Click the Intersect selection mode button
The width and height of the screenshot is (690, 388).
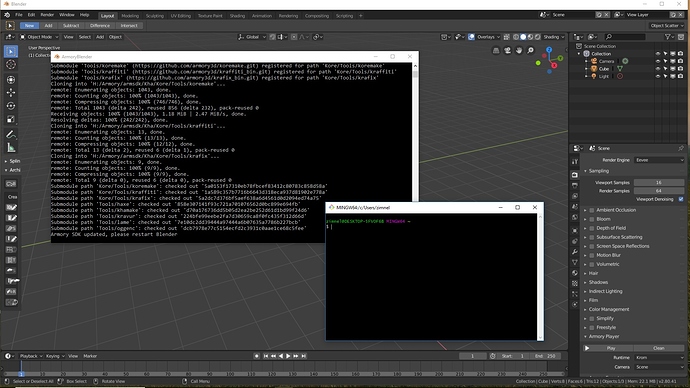[x=129, y=26]
